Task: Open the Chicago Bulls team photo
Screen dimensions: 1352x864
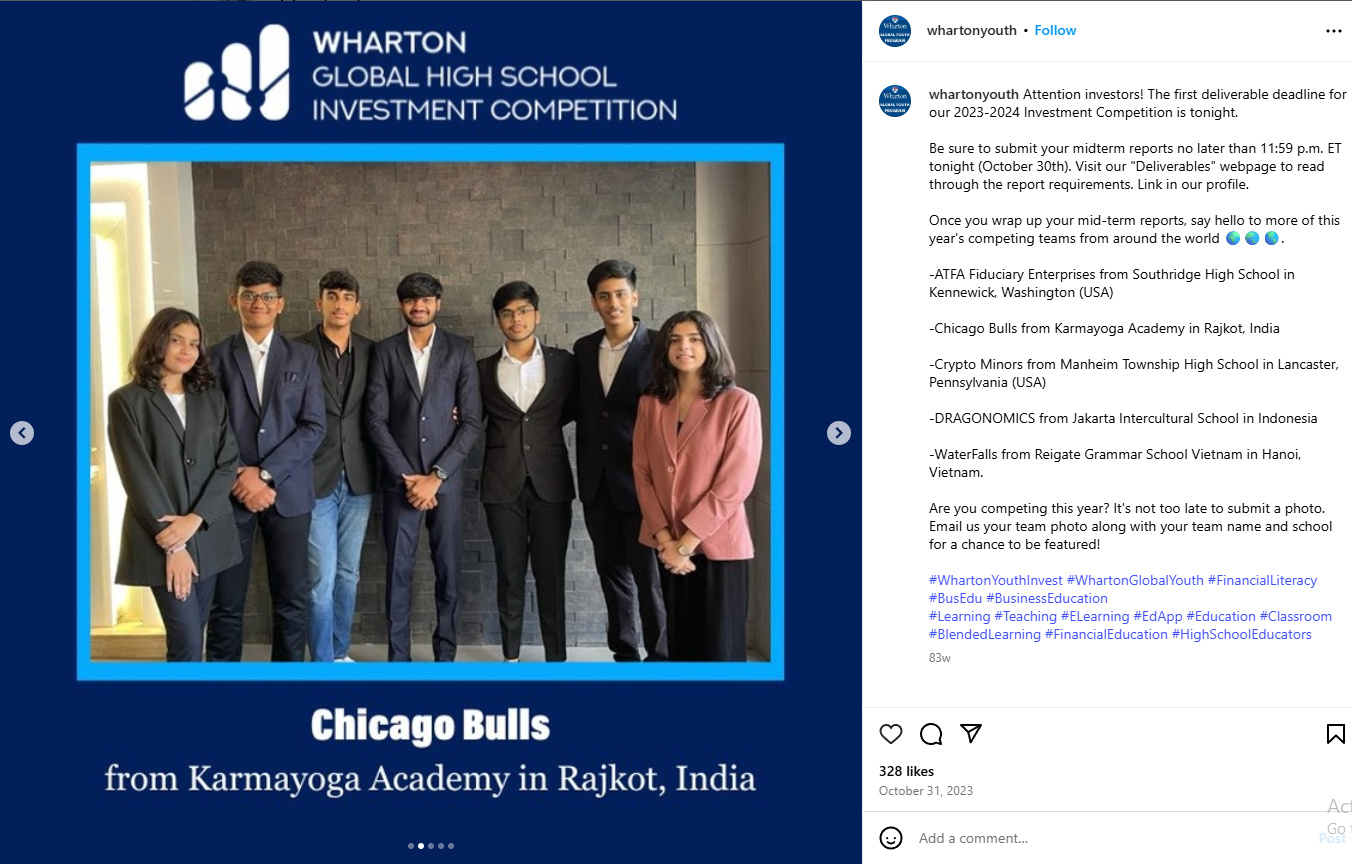Action: tap(430, 412)
